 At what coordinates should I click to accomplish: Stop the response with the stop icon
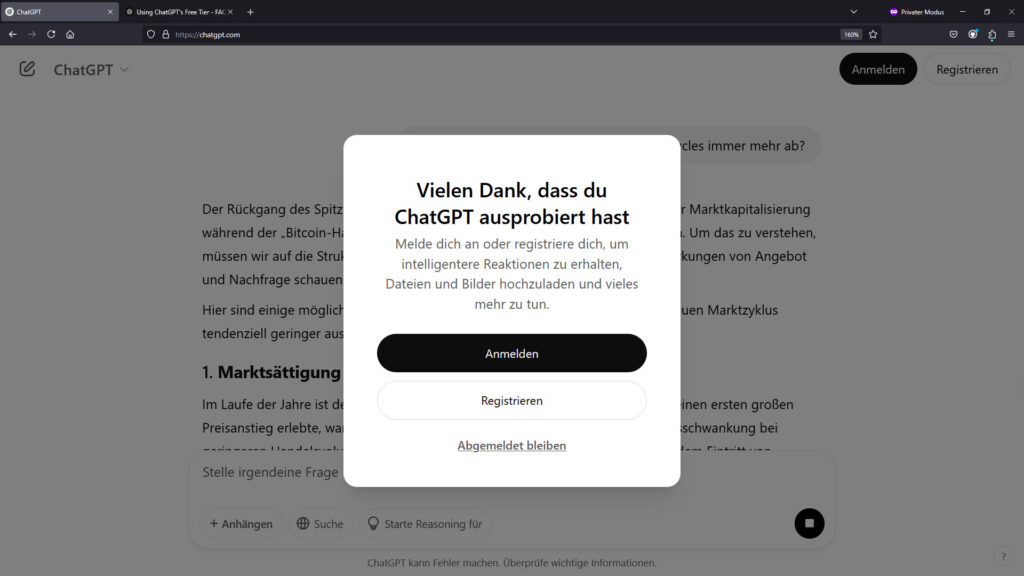coord(809,523)
